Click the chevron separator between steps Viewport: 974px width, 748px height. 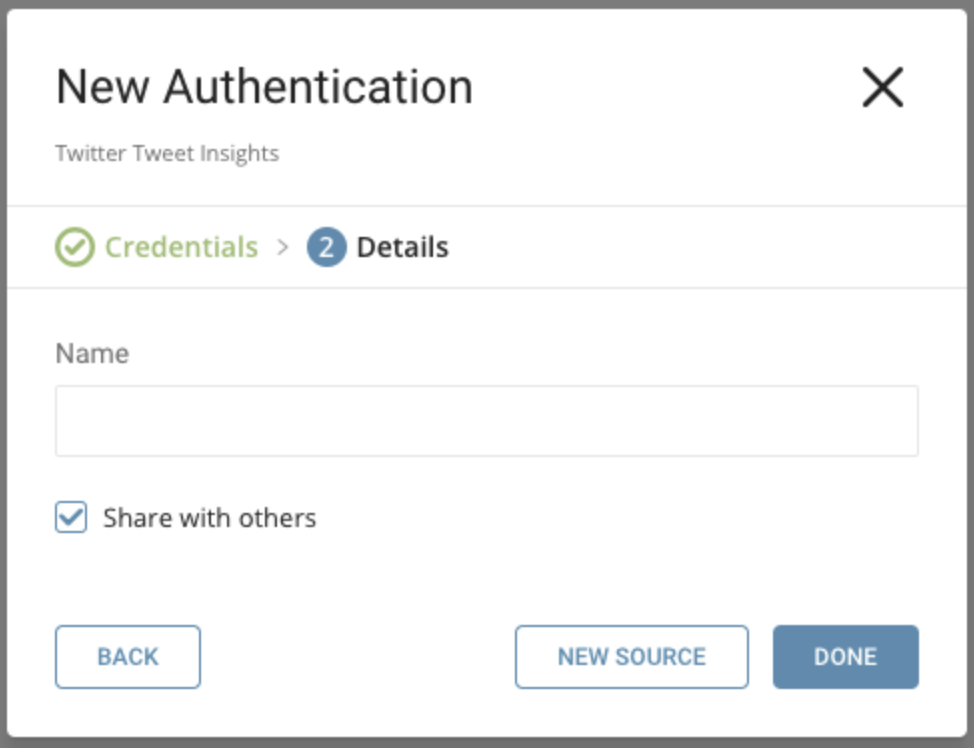[x=283, y=247]
